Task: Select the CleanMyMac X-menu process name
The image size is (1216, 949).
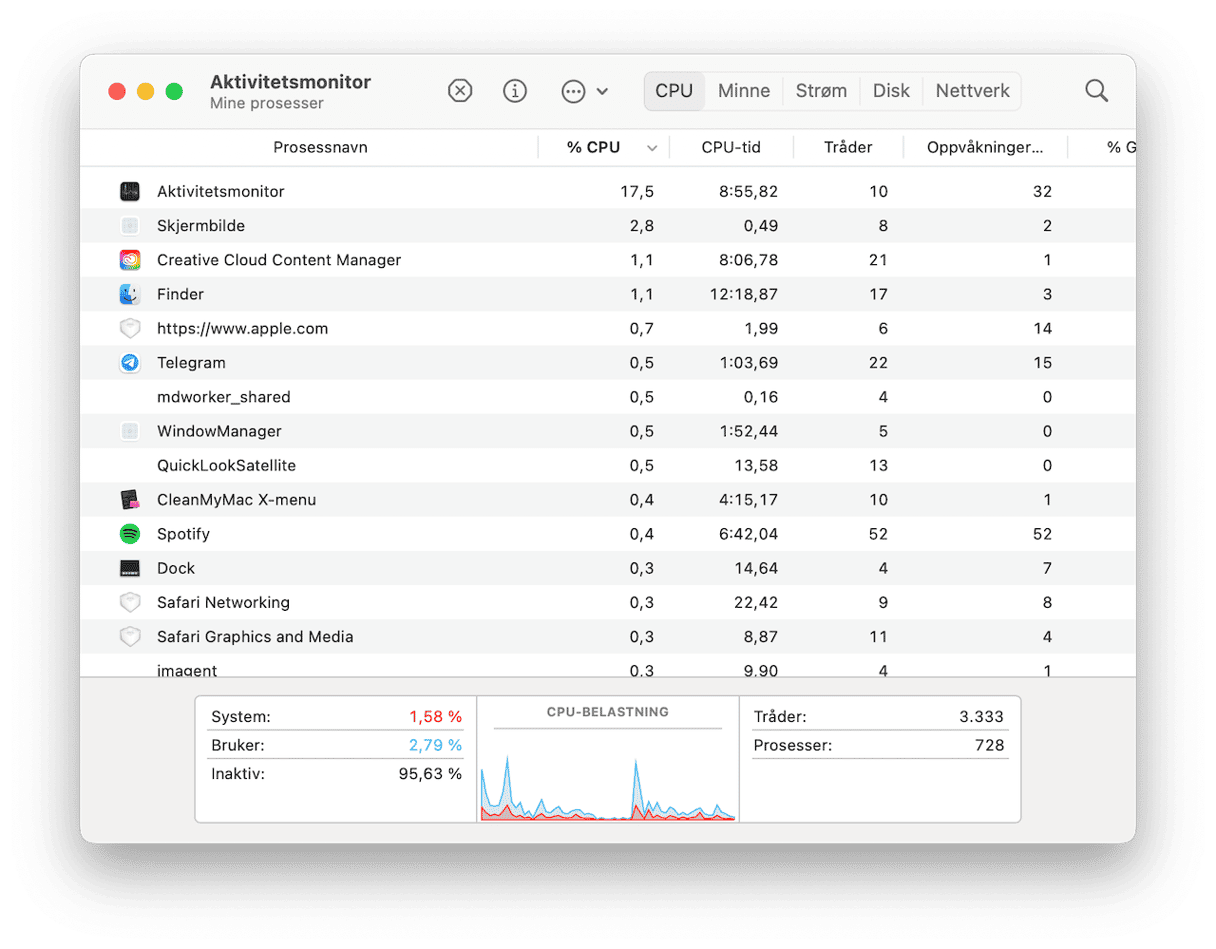Action: pos(236,499)
